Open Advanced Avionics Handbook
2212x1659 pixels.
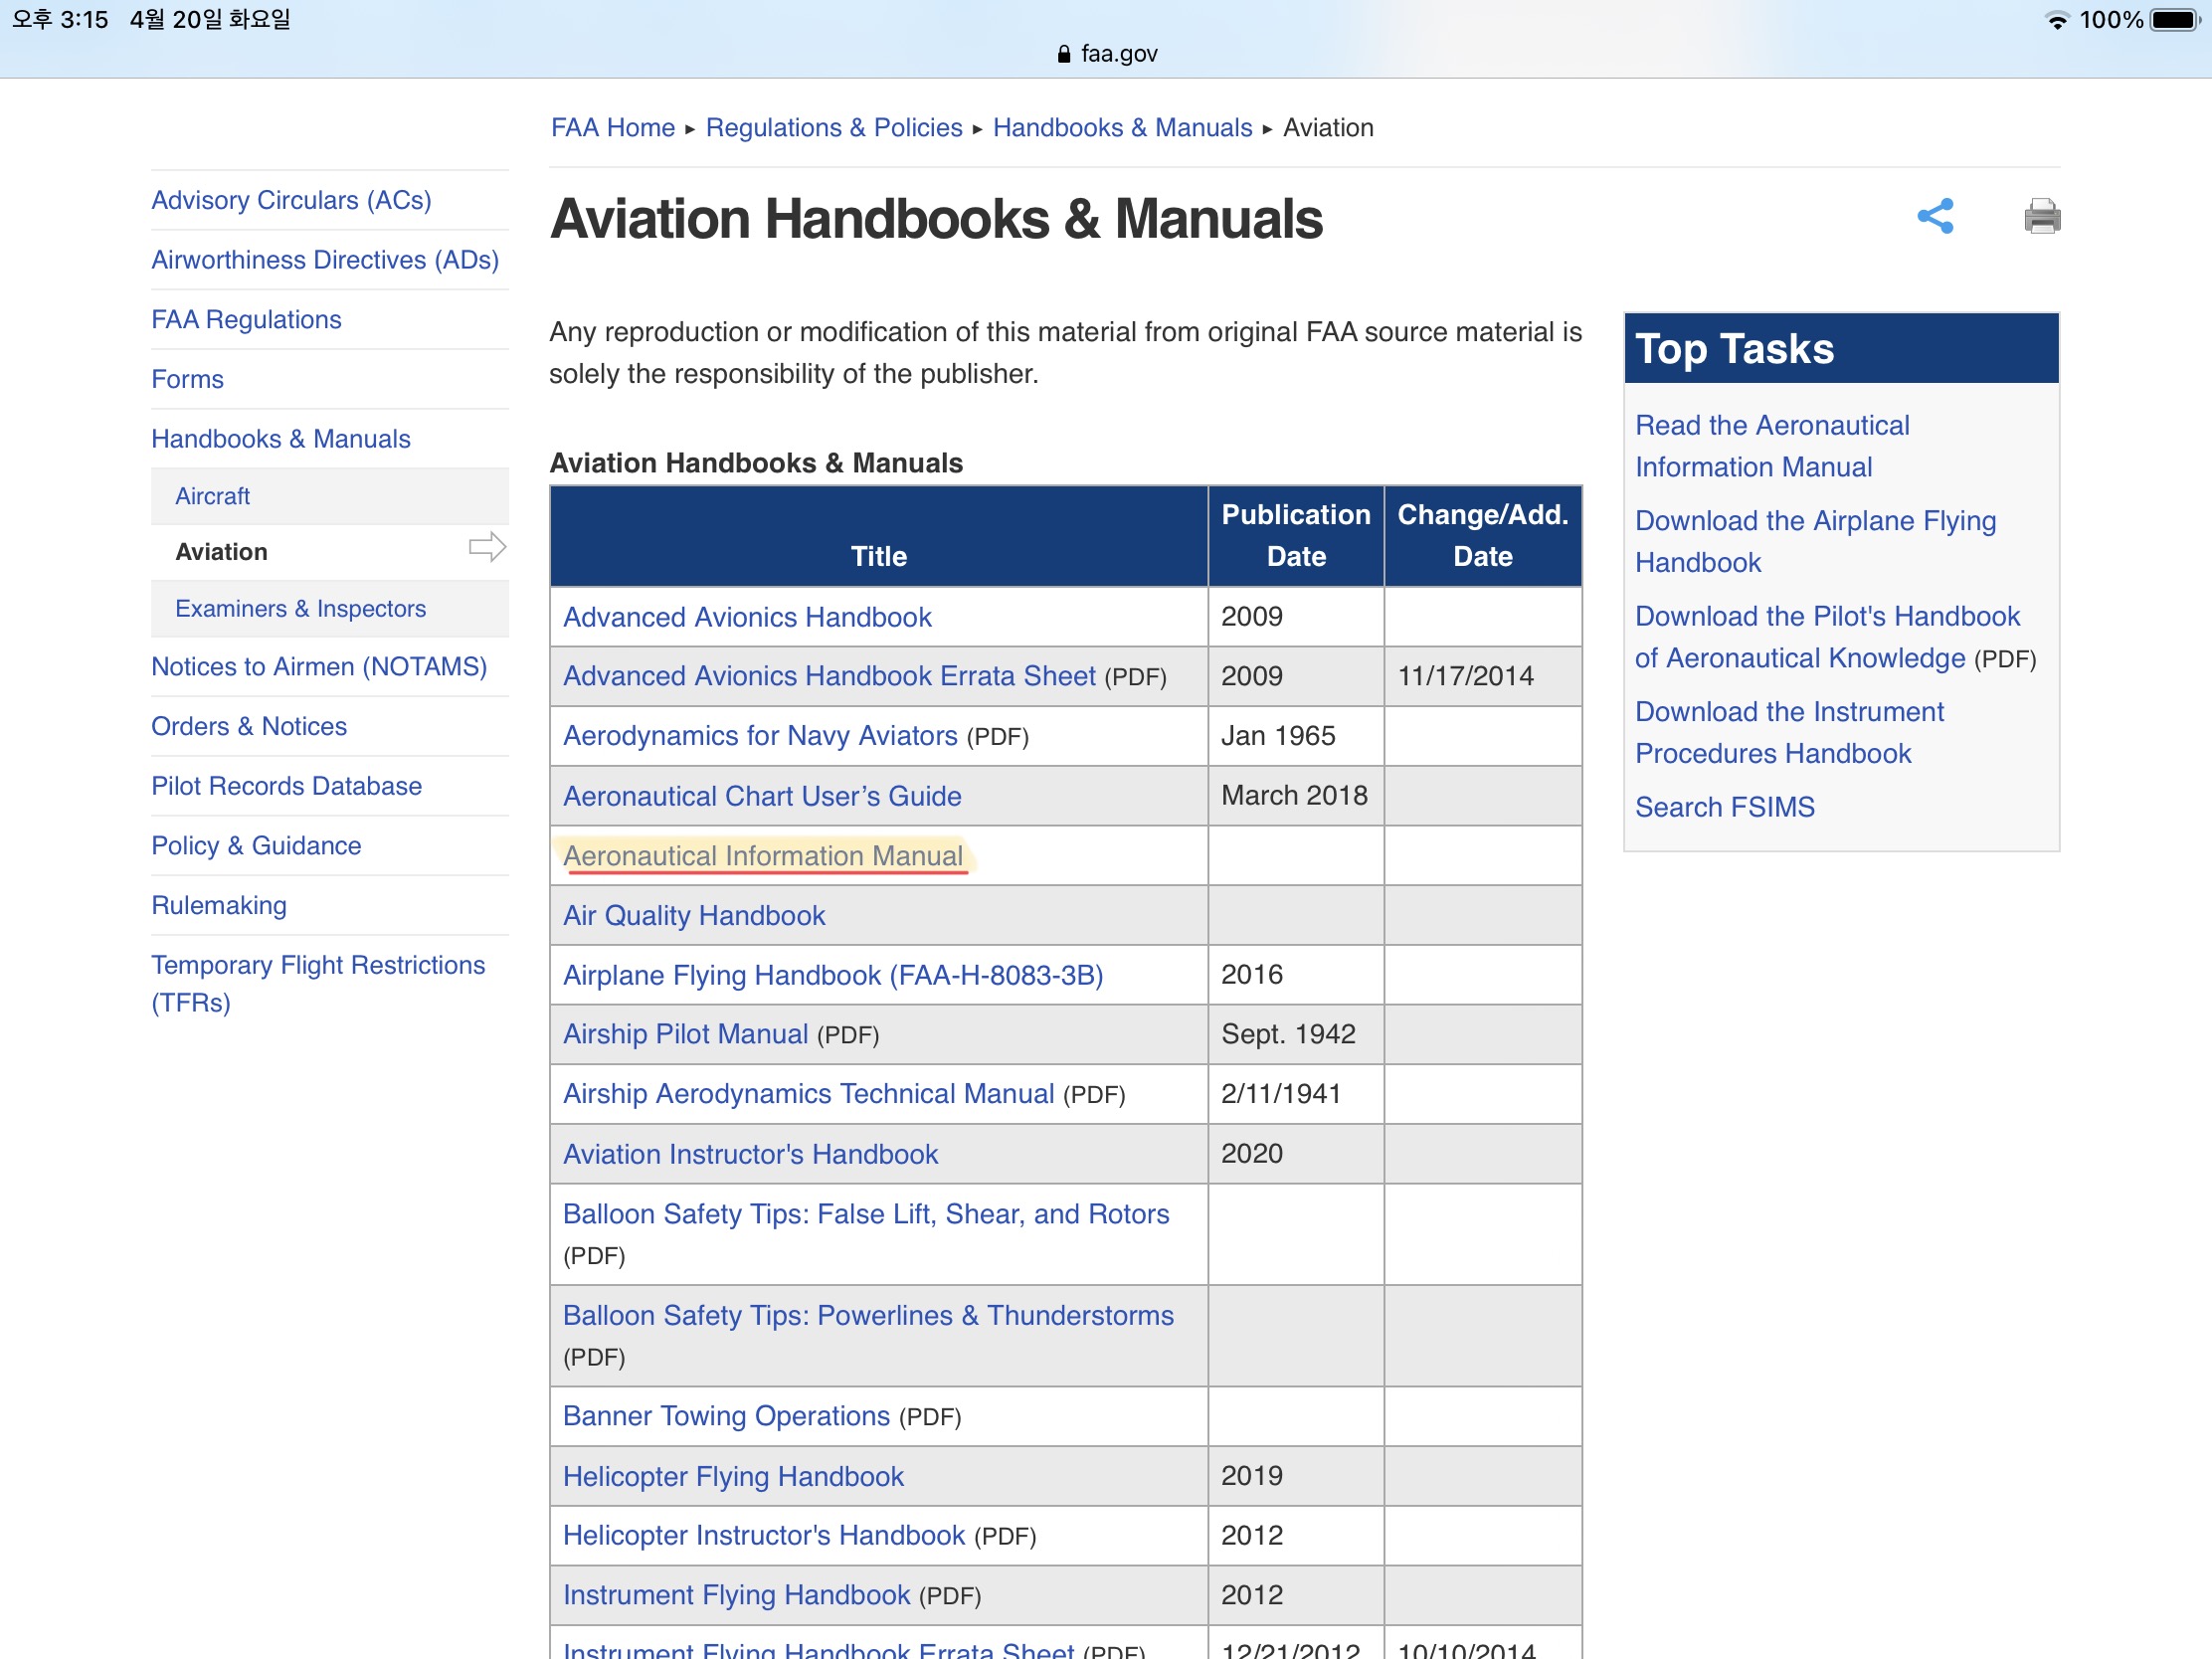[x=747, y=617]
